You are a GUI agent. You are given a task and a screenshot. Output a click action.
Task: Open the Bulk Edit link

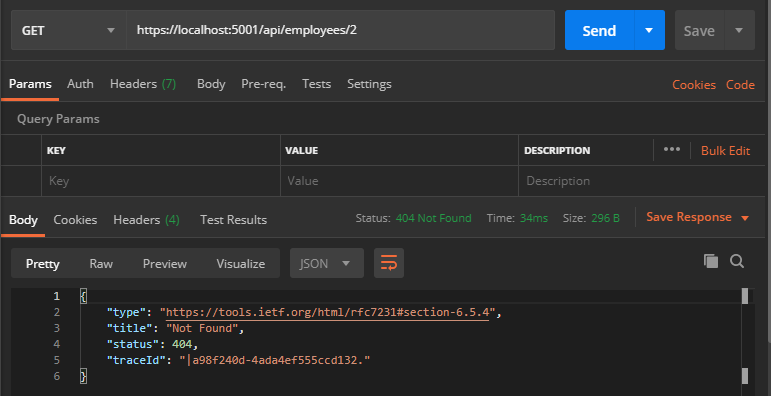point(725,151)
